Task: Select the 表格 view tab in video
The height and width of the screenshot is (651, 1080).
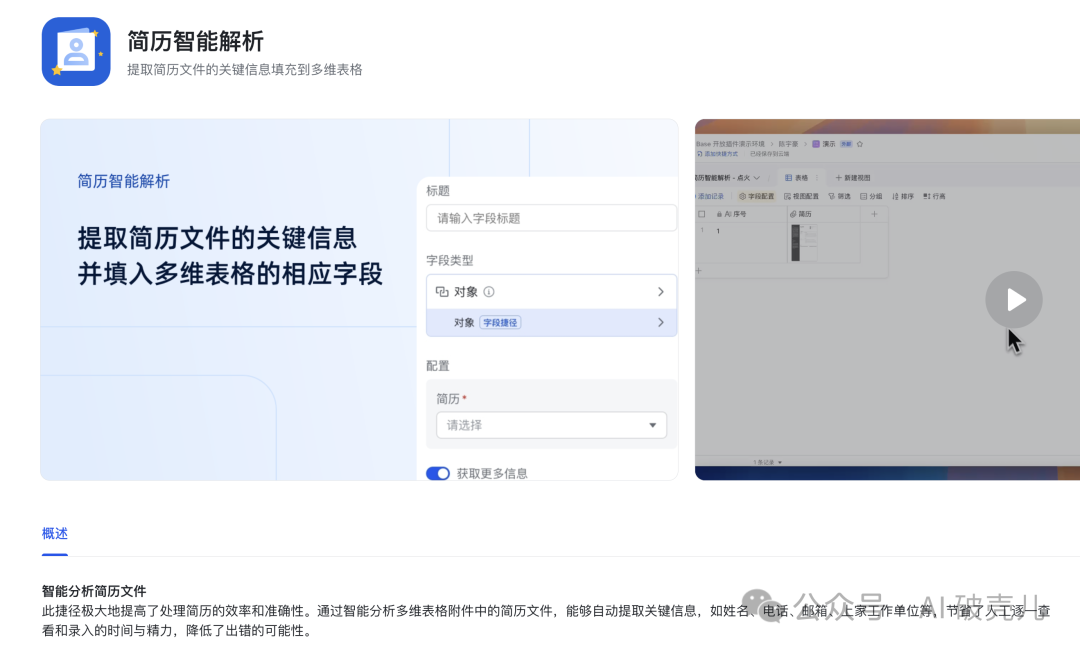Action: pos(795,177)
